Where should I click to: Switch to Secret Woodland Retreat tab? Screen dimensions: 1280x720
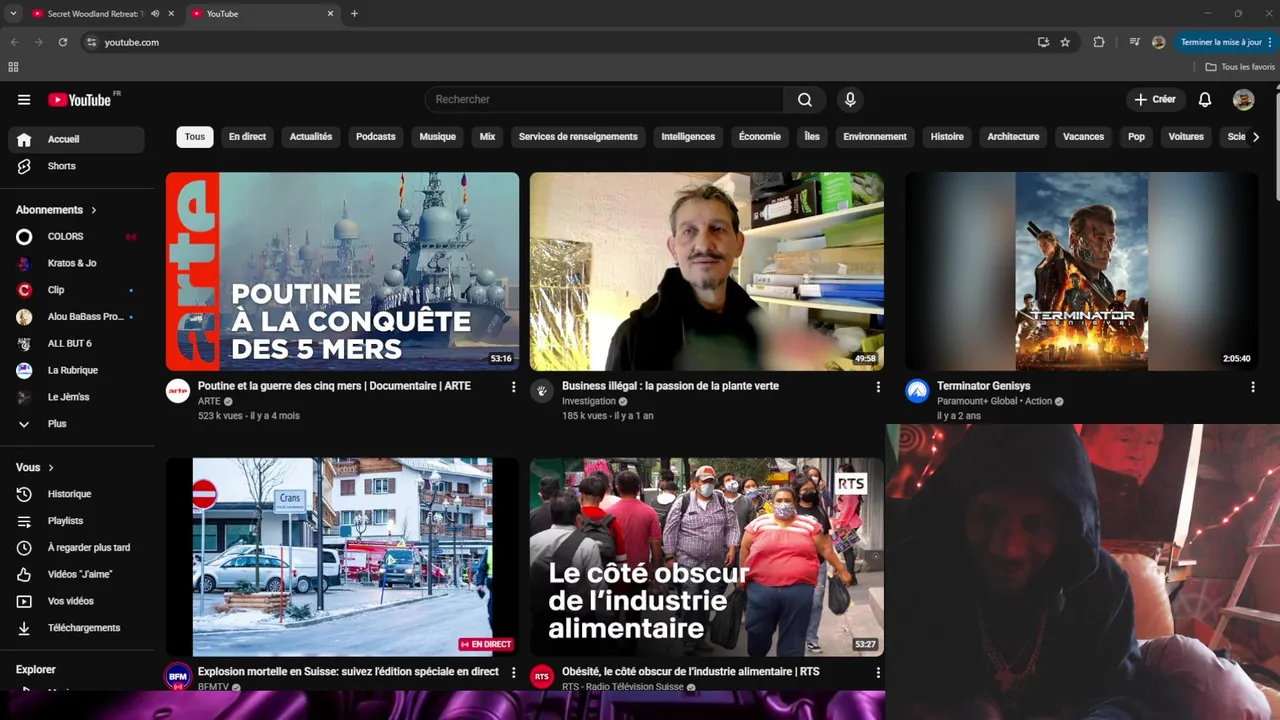click(103, 14)
